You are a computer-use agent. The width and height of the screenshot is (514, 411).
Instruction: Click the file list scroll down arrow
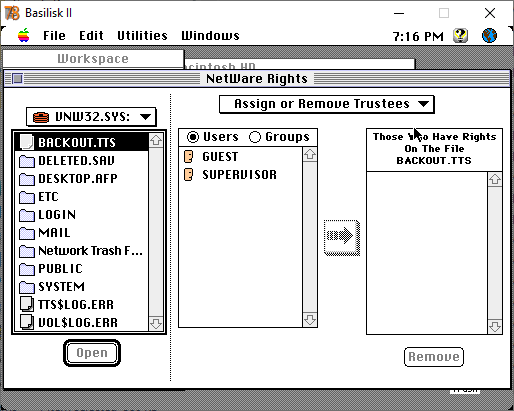(x=156, y=323)
